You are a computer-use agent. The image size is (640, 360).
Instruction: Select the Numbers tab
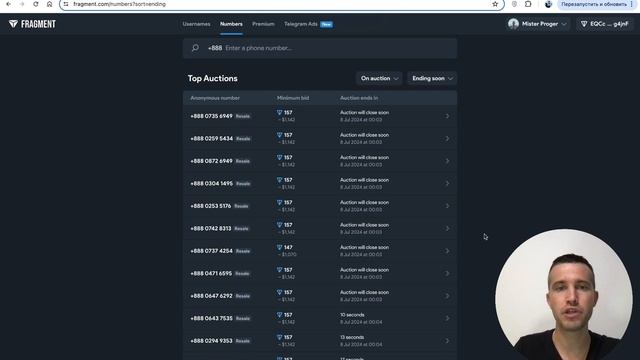coord(231,24)
